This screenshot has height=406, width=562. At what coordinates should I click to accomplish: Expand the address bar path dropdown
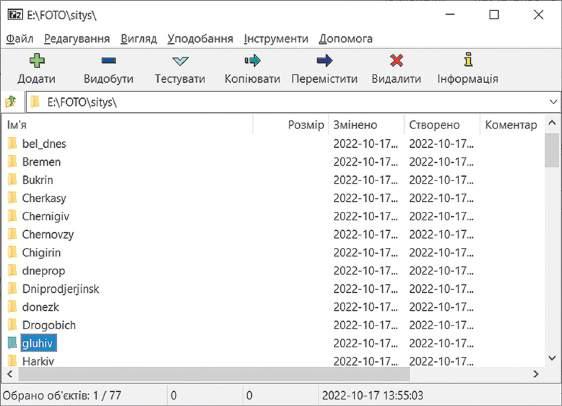553,102
